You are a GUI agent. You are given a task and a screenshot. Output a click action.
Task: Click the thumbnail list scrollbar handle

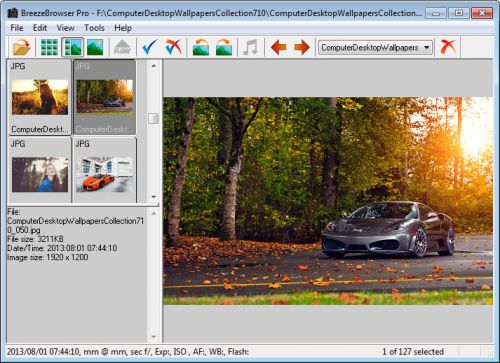[x=153, y=118]
